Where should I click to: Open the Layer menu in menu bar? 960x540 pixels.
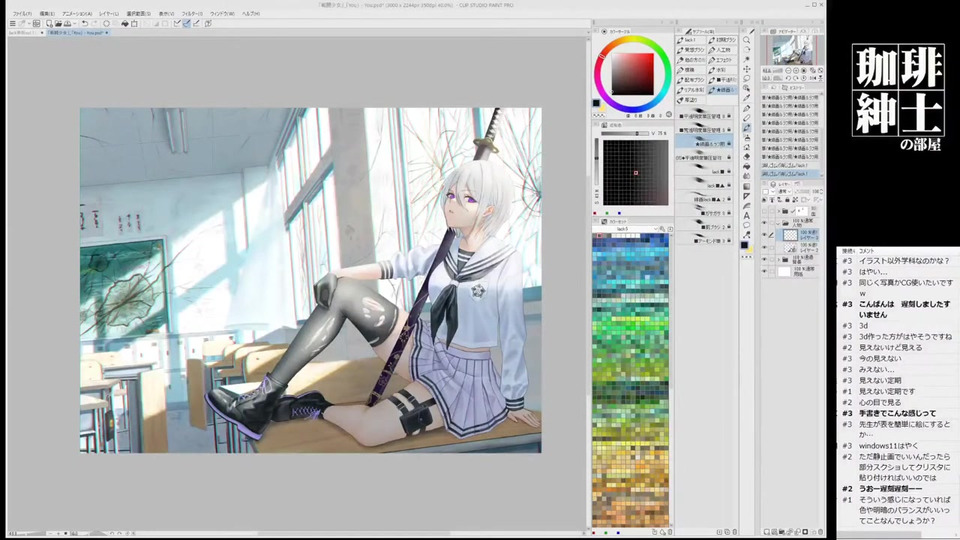(108, 13)
